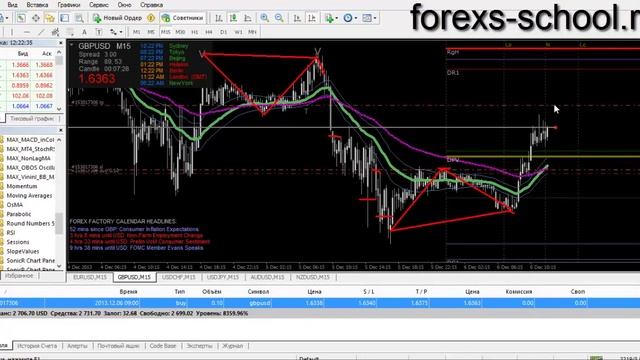Open the Графики menu
This screenshot has height=360, width=640.
tap(69, 5)
